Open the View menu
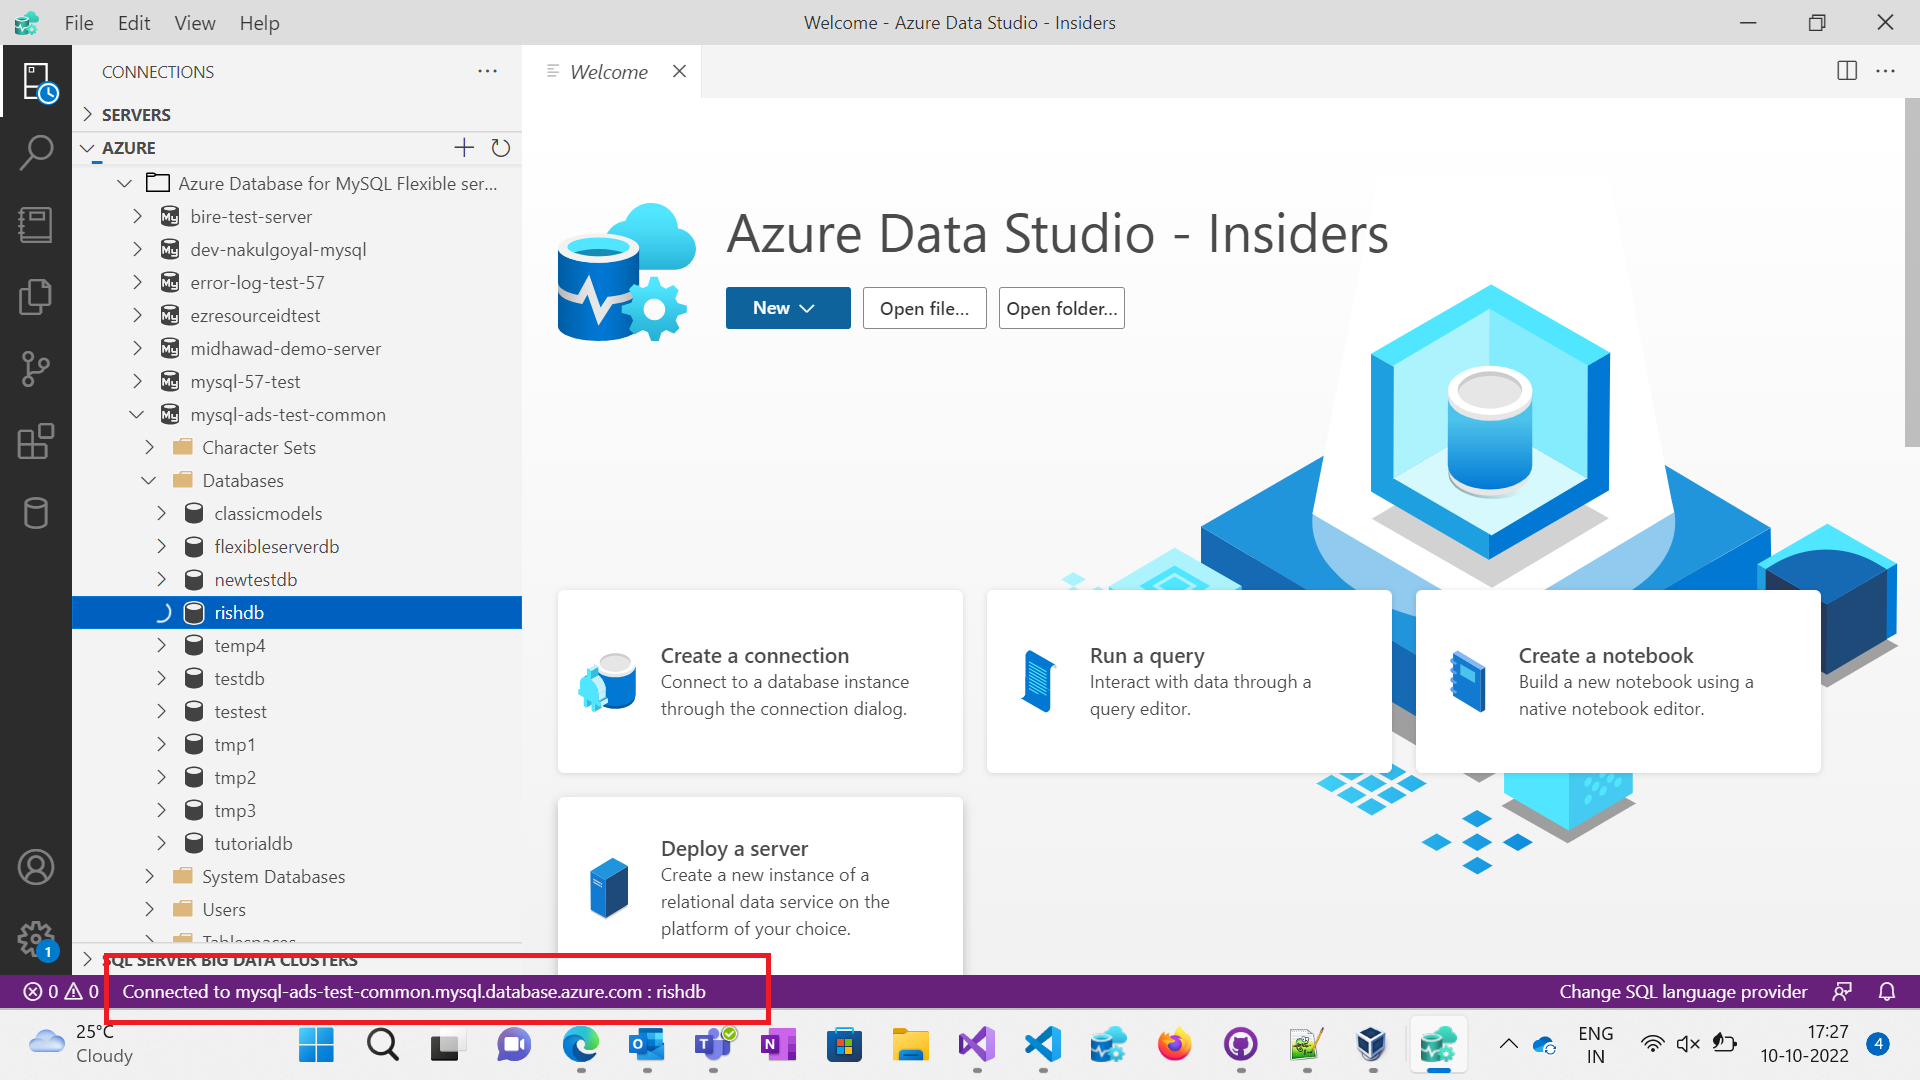 coord(194,22)
